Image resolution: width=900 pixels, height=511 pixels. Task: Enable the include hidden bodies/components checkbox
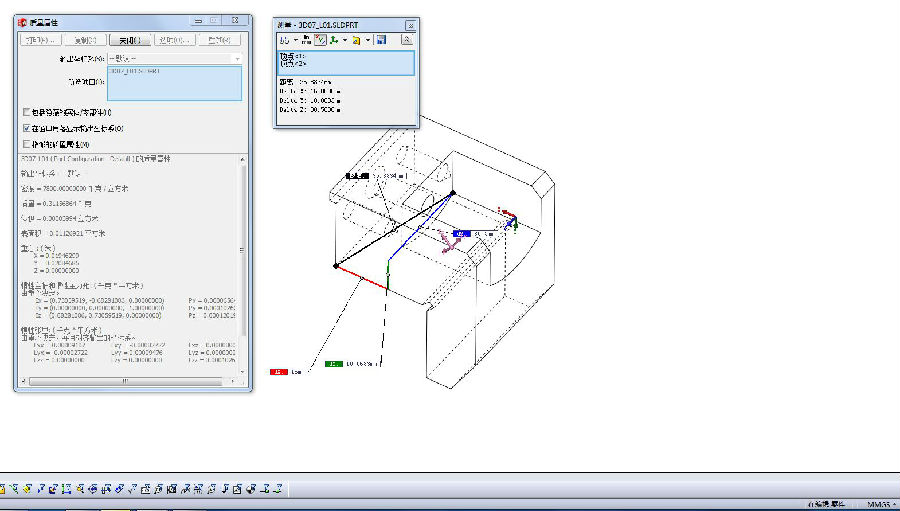point(26,112)
